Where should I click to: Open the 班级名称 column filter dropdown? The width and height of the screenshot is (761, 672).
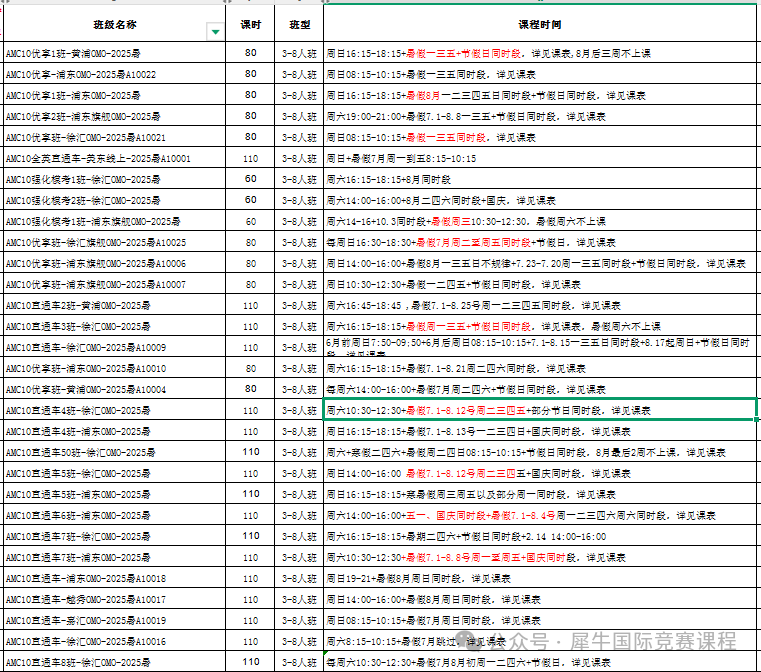coord(215,32)
